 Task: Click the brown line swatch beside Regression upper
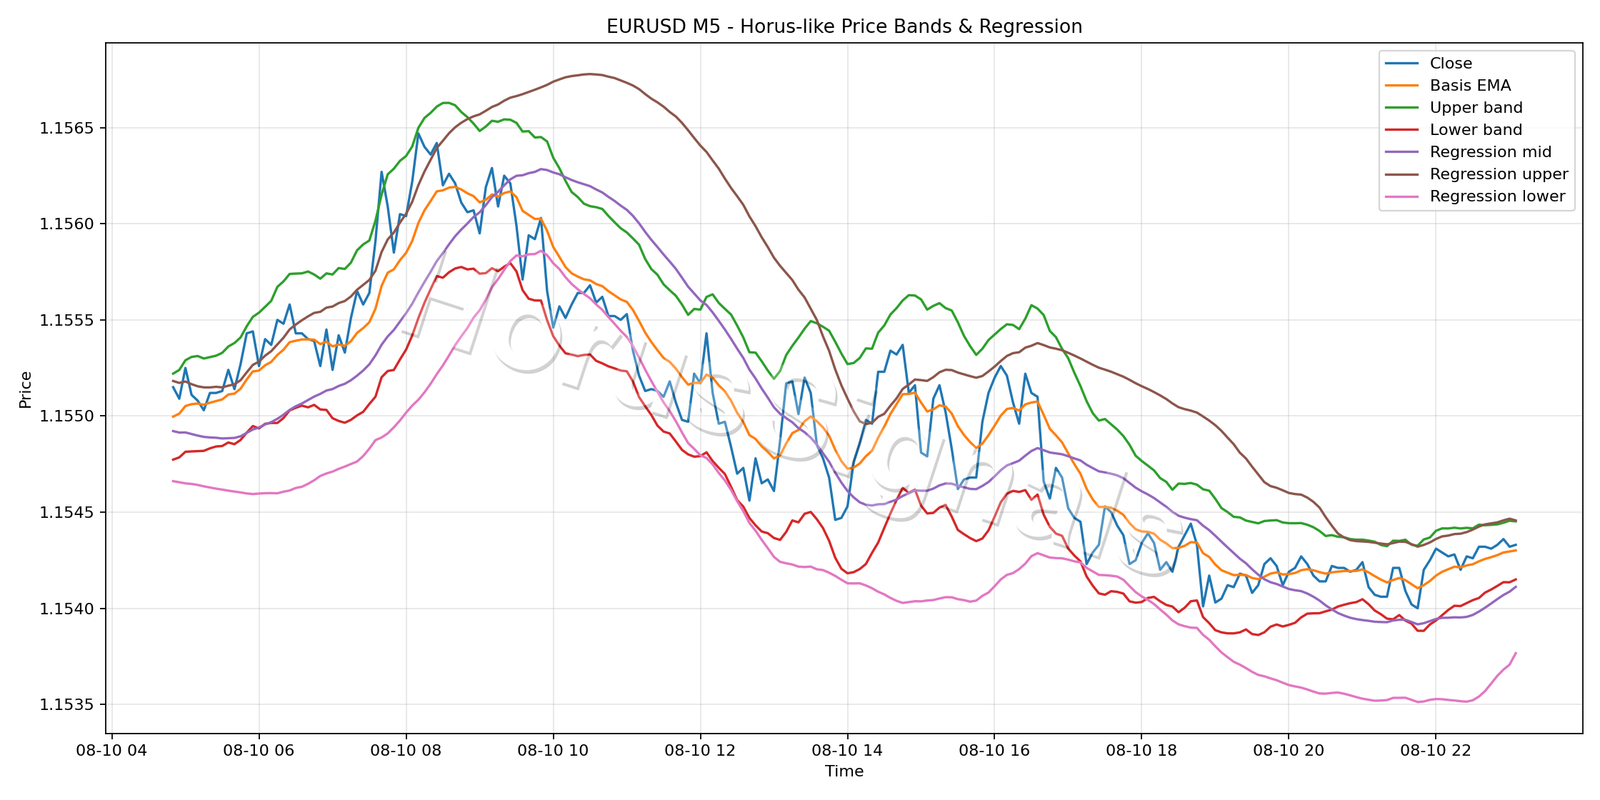pyautogui.click(x=1402, y=174)
